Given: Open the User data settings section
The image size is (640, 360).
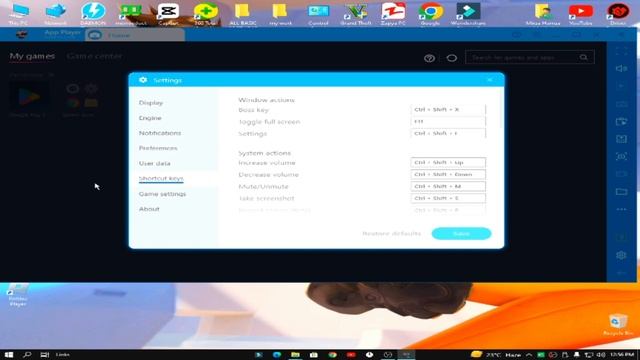Looking at the screenshot, I should click(x=154, y=163).
